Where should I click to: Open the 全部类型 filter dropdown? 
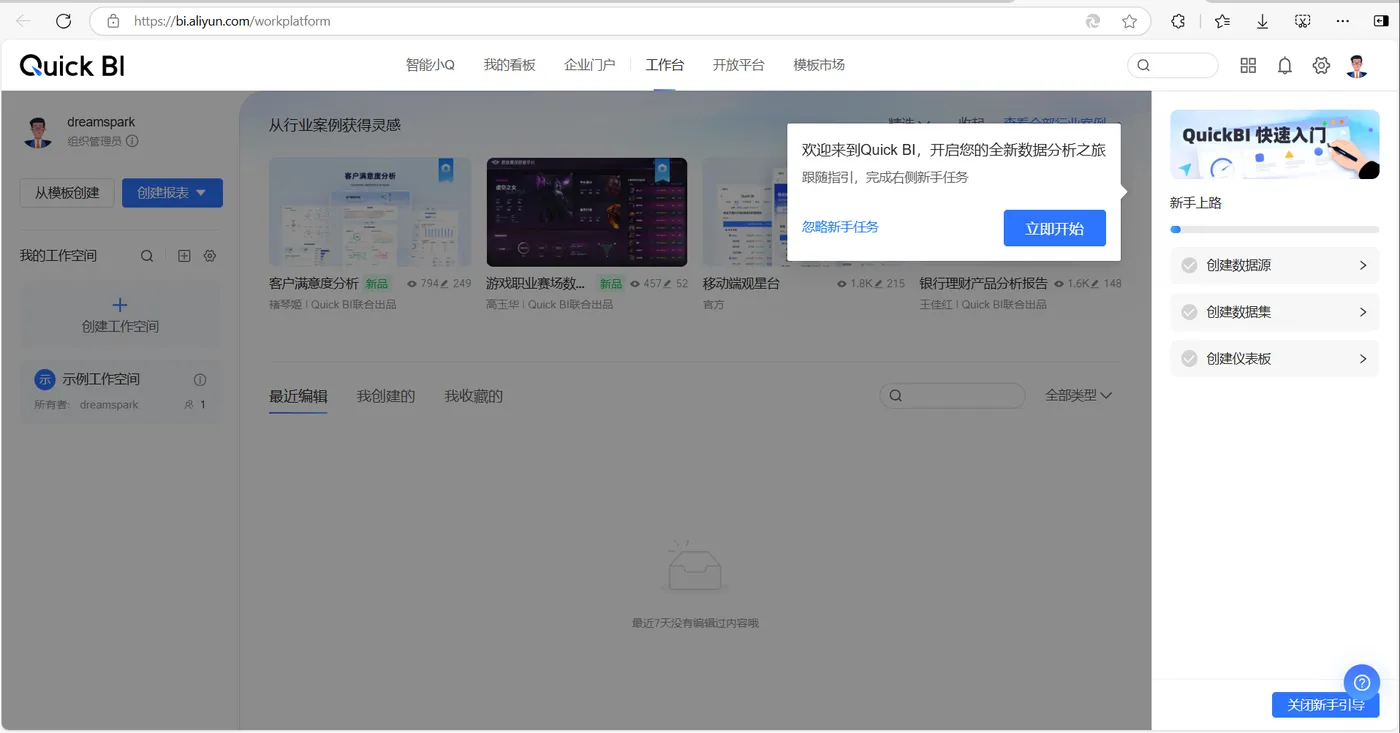point(1078,396)
